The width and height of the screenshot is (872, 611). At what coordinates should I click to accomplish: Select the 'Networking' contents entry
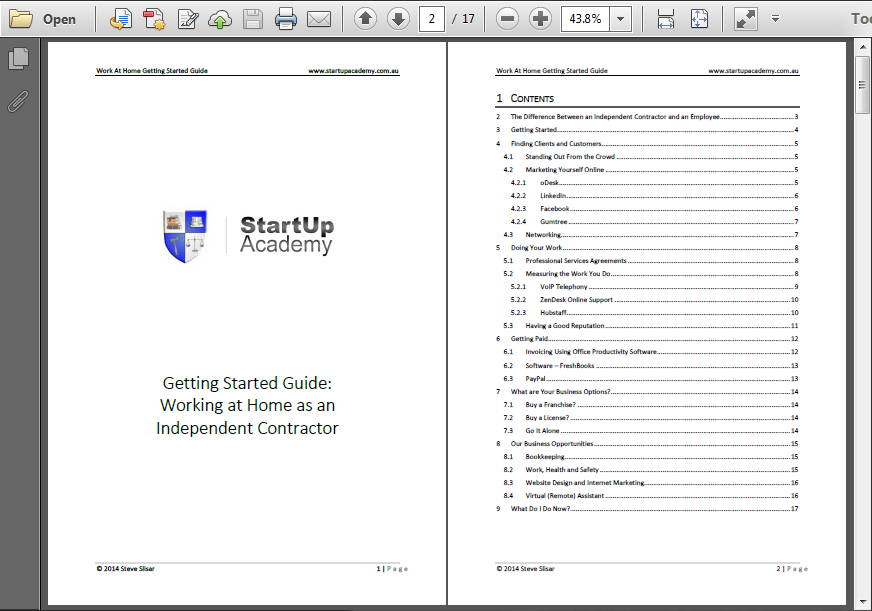point(651,235)
